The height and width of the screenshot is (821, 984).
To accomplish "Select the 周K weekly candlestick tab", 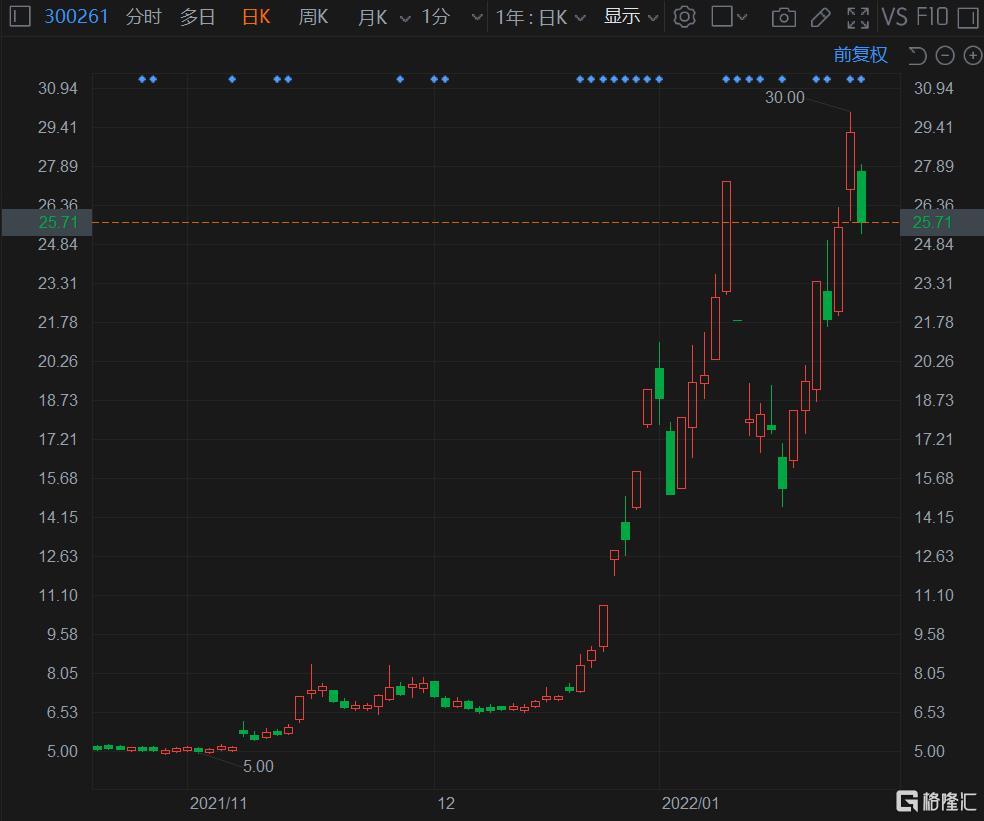I will pos(313,16).
